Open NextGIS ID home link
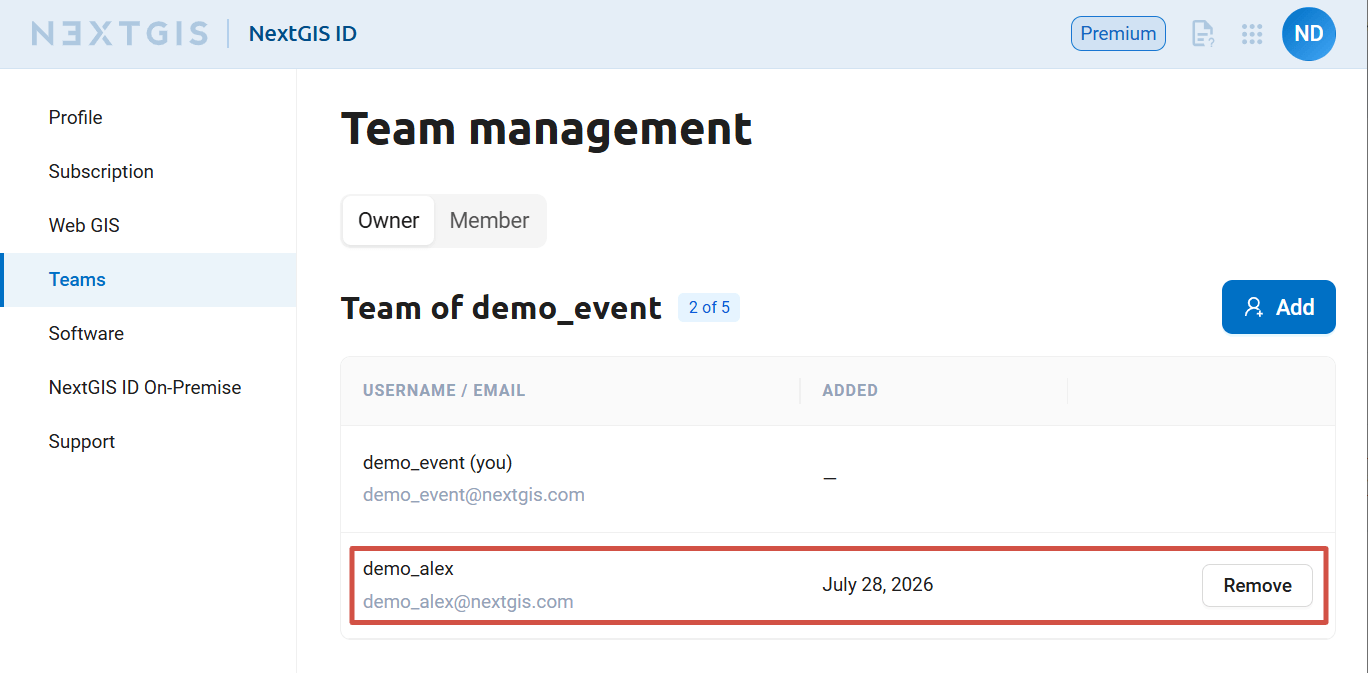The image size is (1368, 673). click(x=303, y=34)
